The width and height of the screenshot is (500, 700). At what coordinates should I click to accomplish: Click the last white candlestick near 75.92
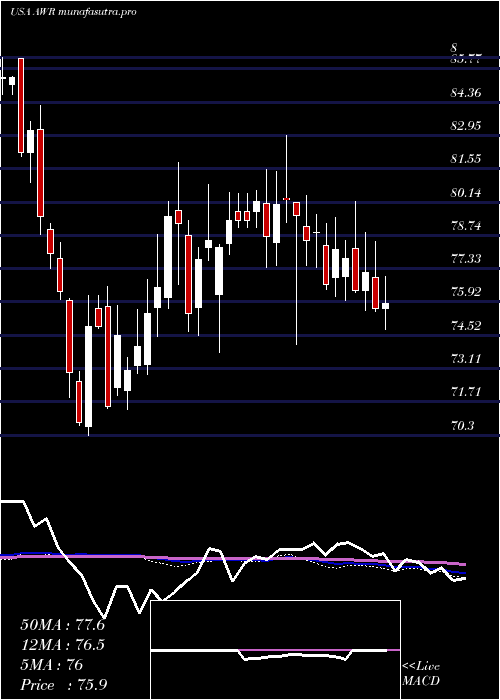pyautogui.click(x=385, y=306)
